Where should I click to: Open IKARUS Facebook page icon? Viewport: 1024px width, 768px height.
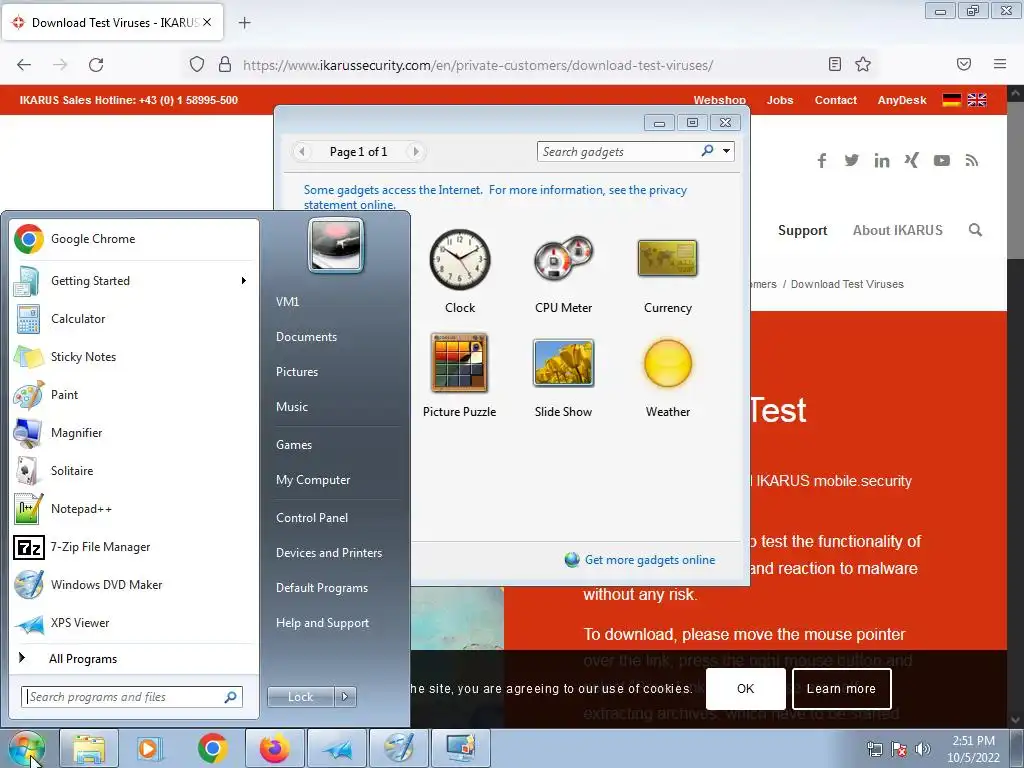point(822,161)
